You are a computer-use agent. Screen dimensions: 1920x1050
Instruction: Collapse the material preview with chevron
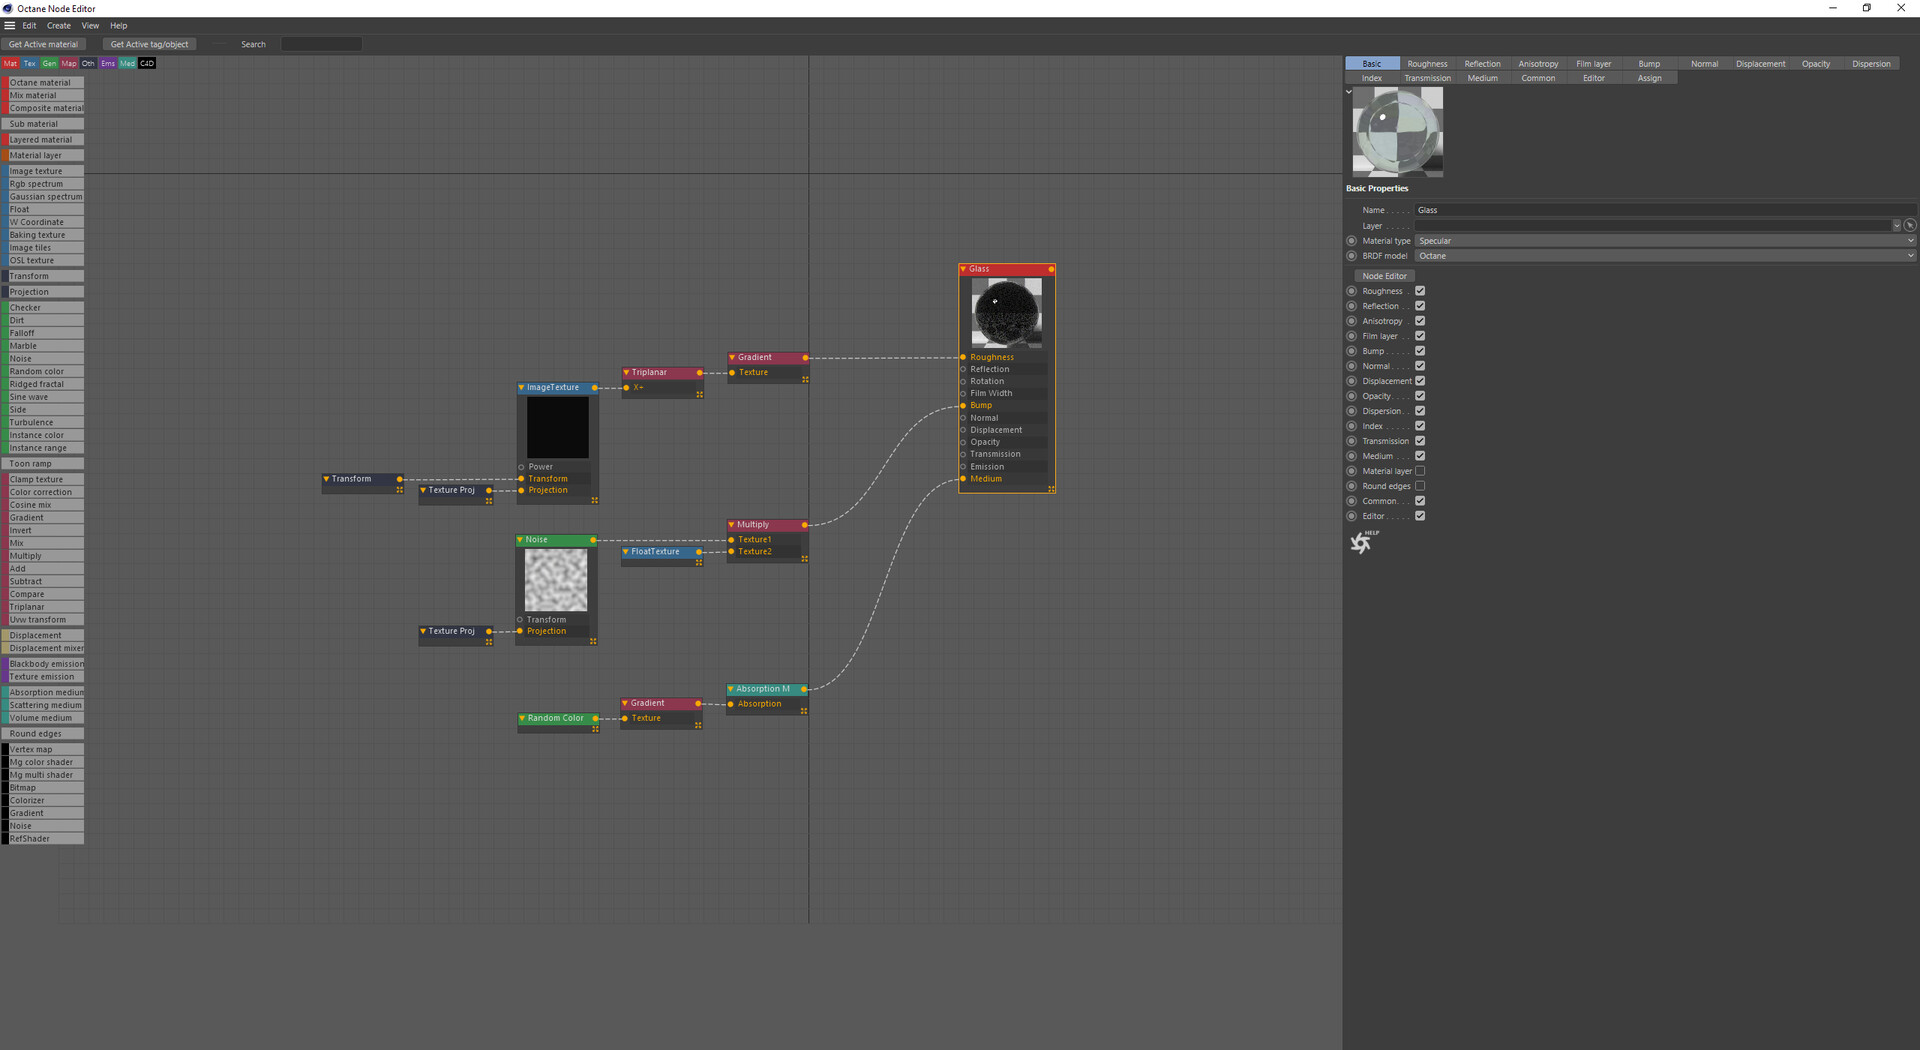click(1349, 92)
